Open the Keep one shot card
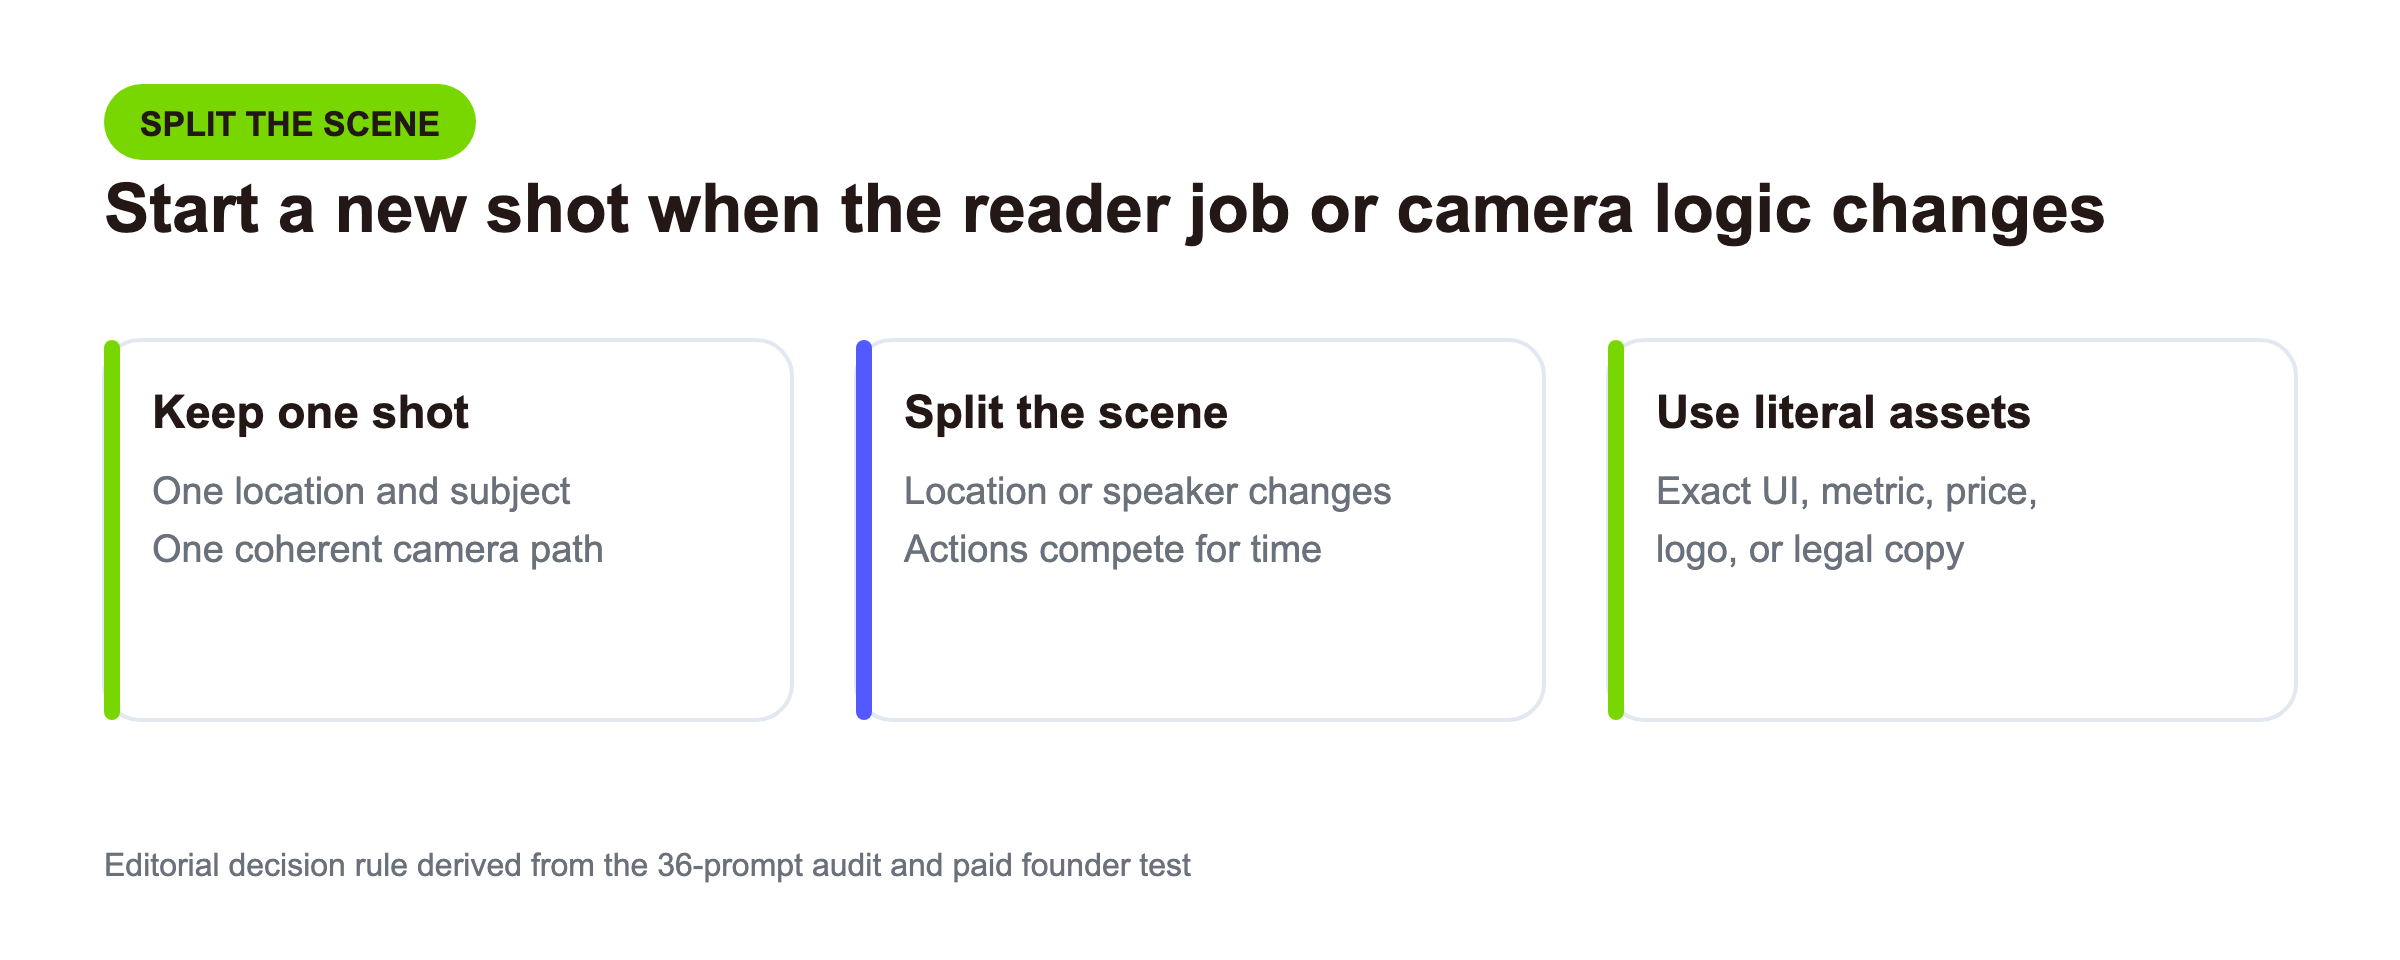 click(x=449, y=530)
